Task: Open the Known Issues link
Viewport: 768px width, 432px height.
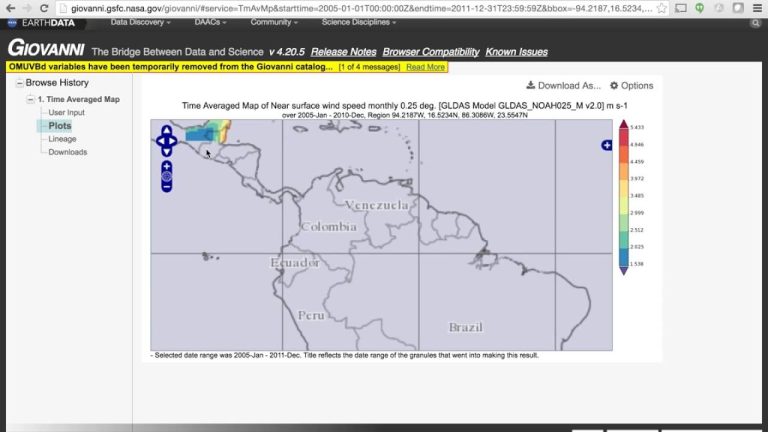Action: [516, 52]
